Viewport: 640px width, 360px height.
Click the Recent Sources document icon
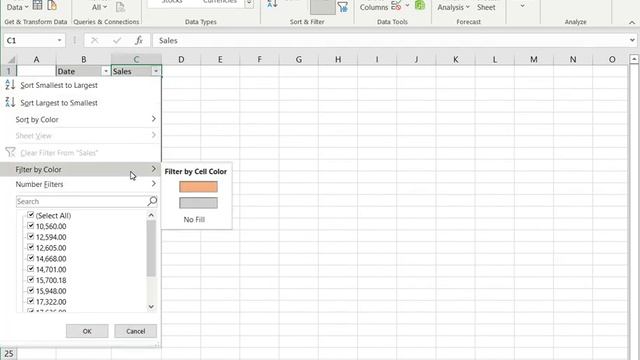point(52,5)
